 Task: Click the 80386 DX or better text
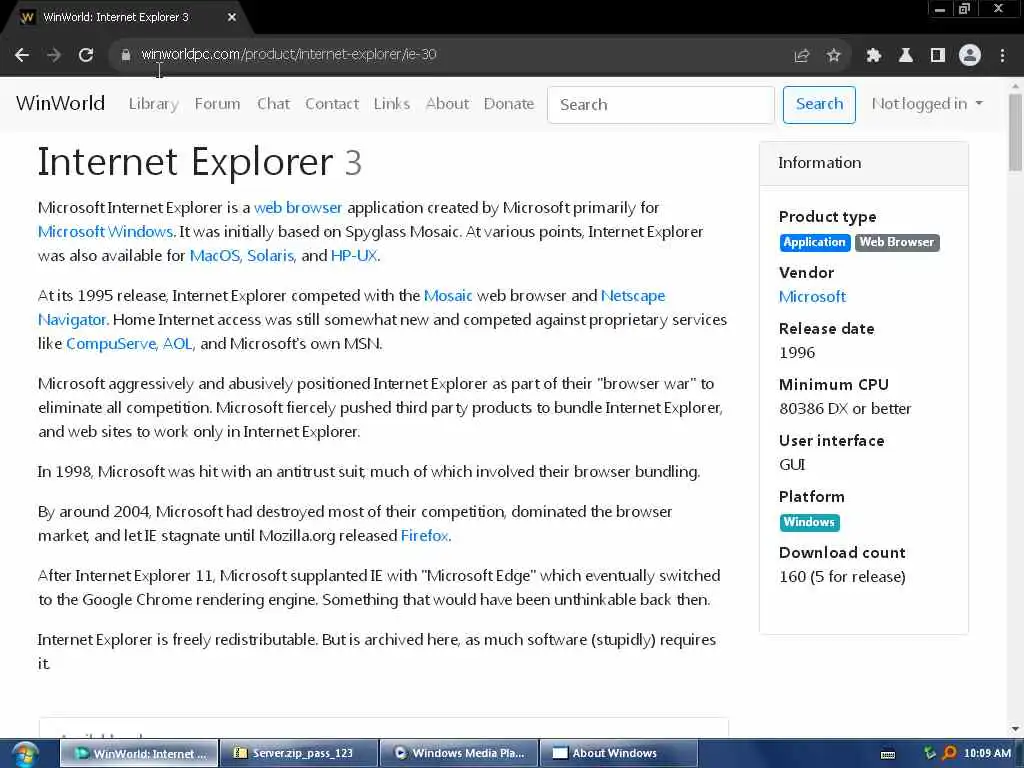tap(845, 409)
